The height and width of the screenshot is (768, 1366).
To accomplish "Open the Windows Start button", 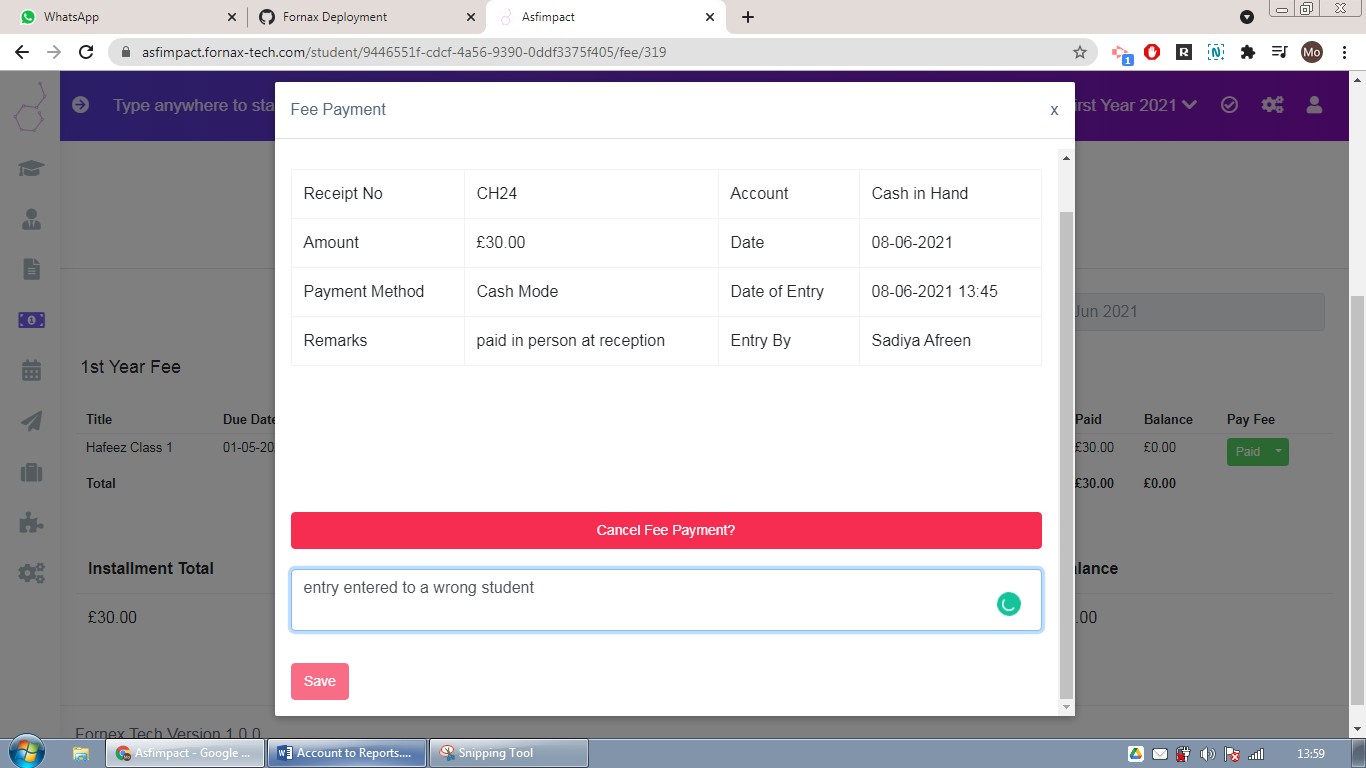I will (26, 753).
